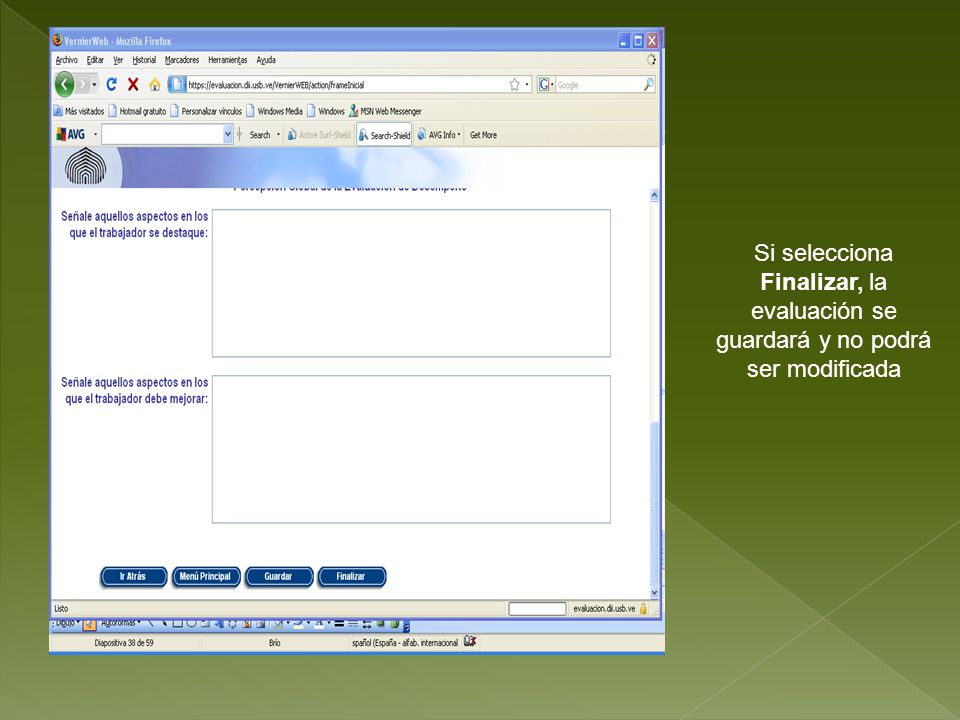Image resolution: width=960 pixels, height=720 pixels.
Task: Click the page identity icon in address bar
Action: coord(176,84)
